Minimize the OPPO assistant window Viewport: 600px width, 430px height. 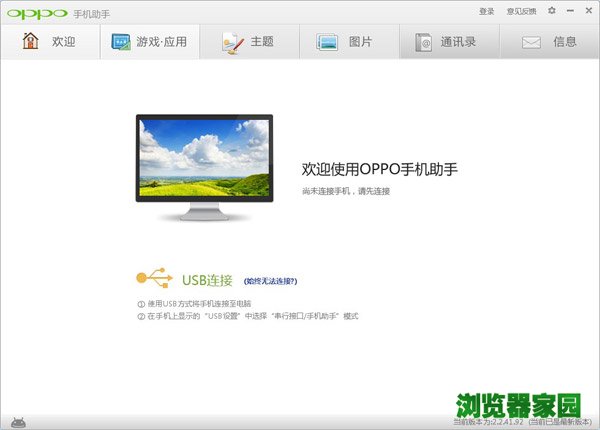[570, 11]
